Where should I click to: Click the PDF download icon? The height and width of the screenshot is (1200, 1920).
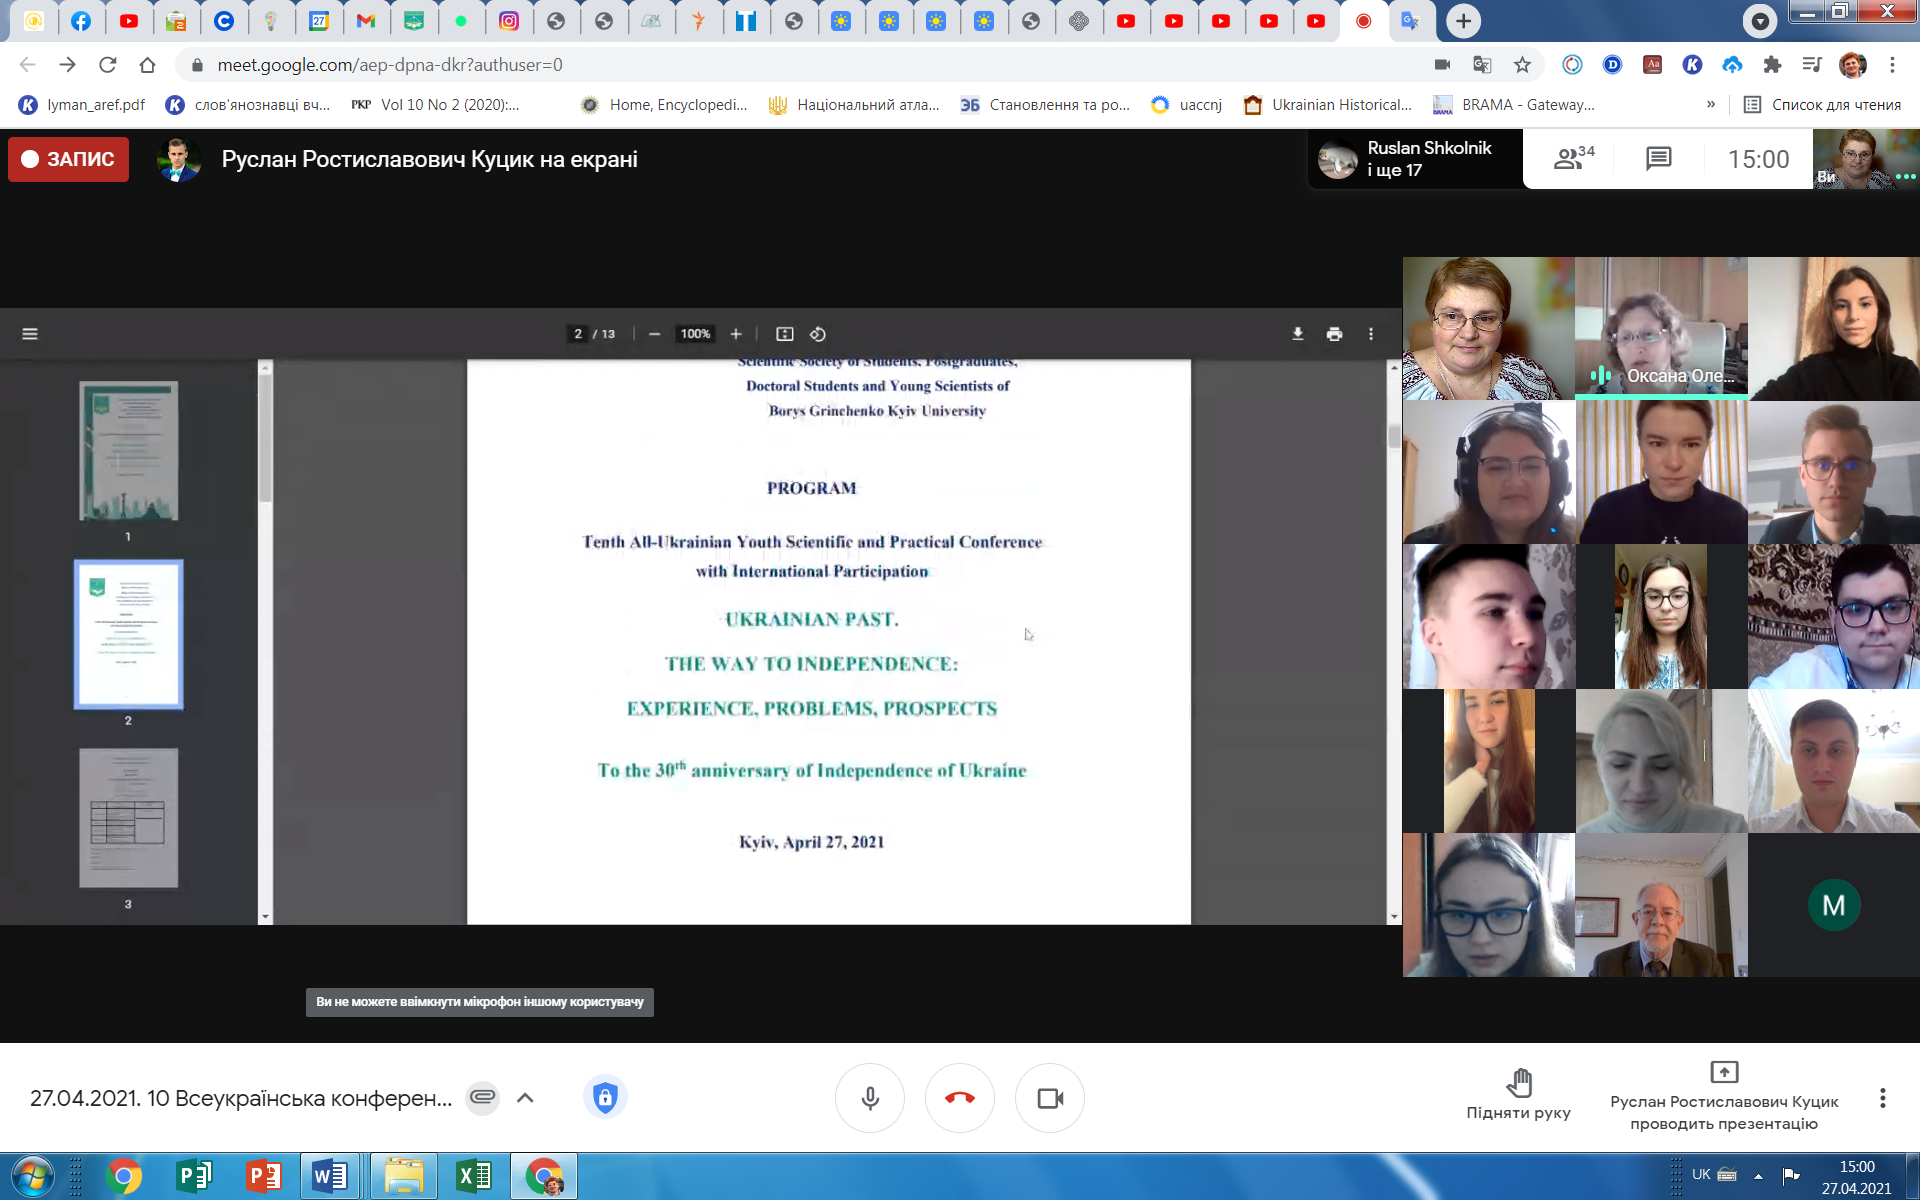(1297, 334)
